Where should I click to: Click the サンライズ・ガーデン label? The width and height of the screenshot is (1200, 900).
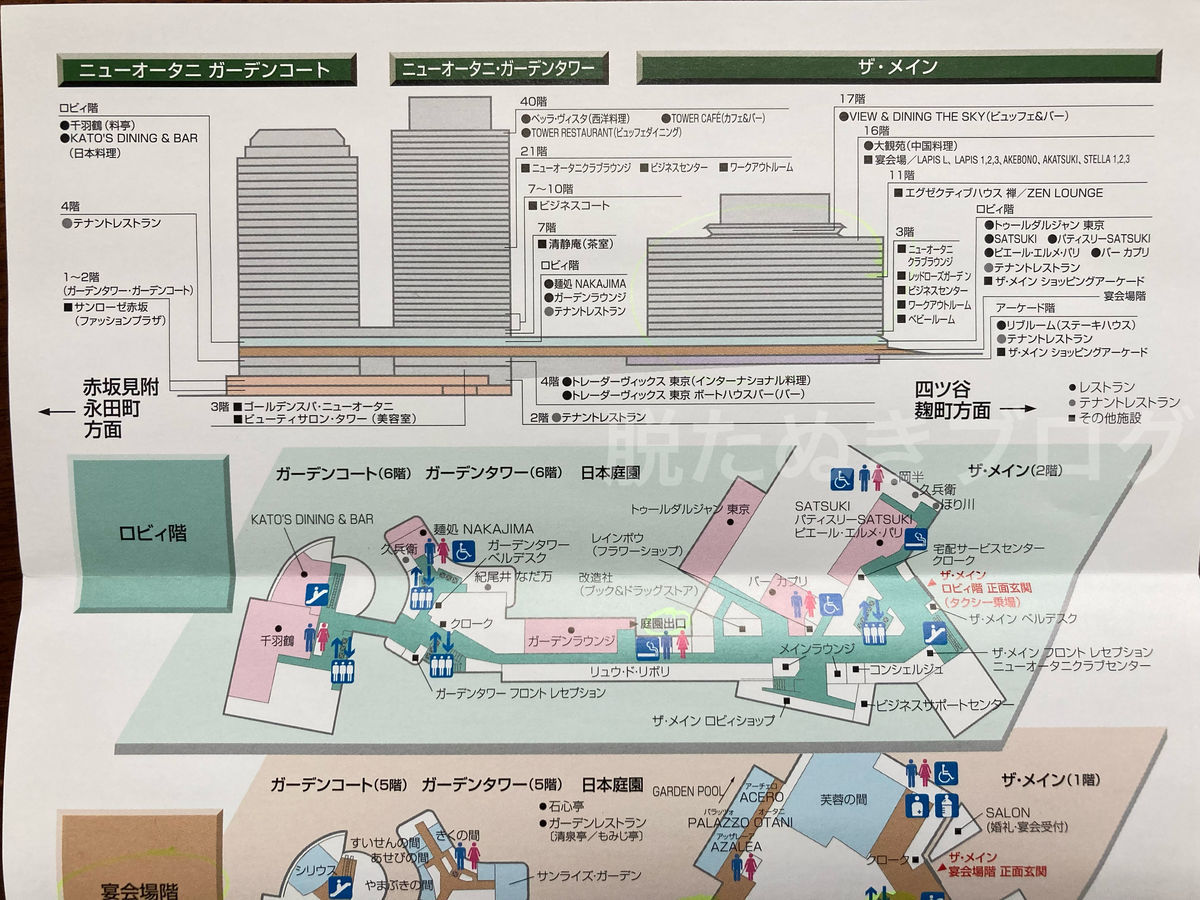pyautogui.click(x=588, y=876)
